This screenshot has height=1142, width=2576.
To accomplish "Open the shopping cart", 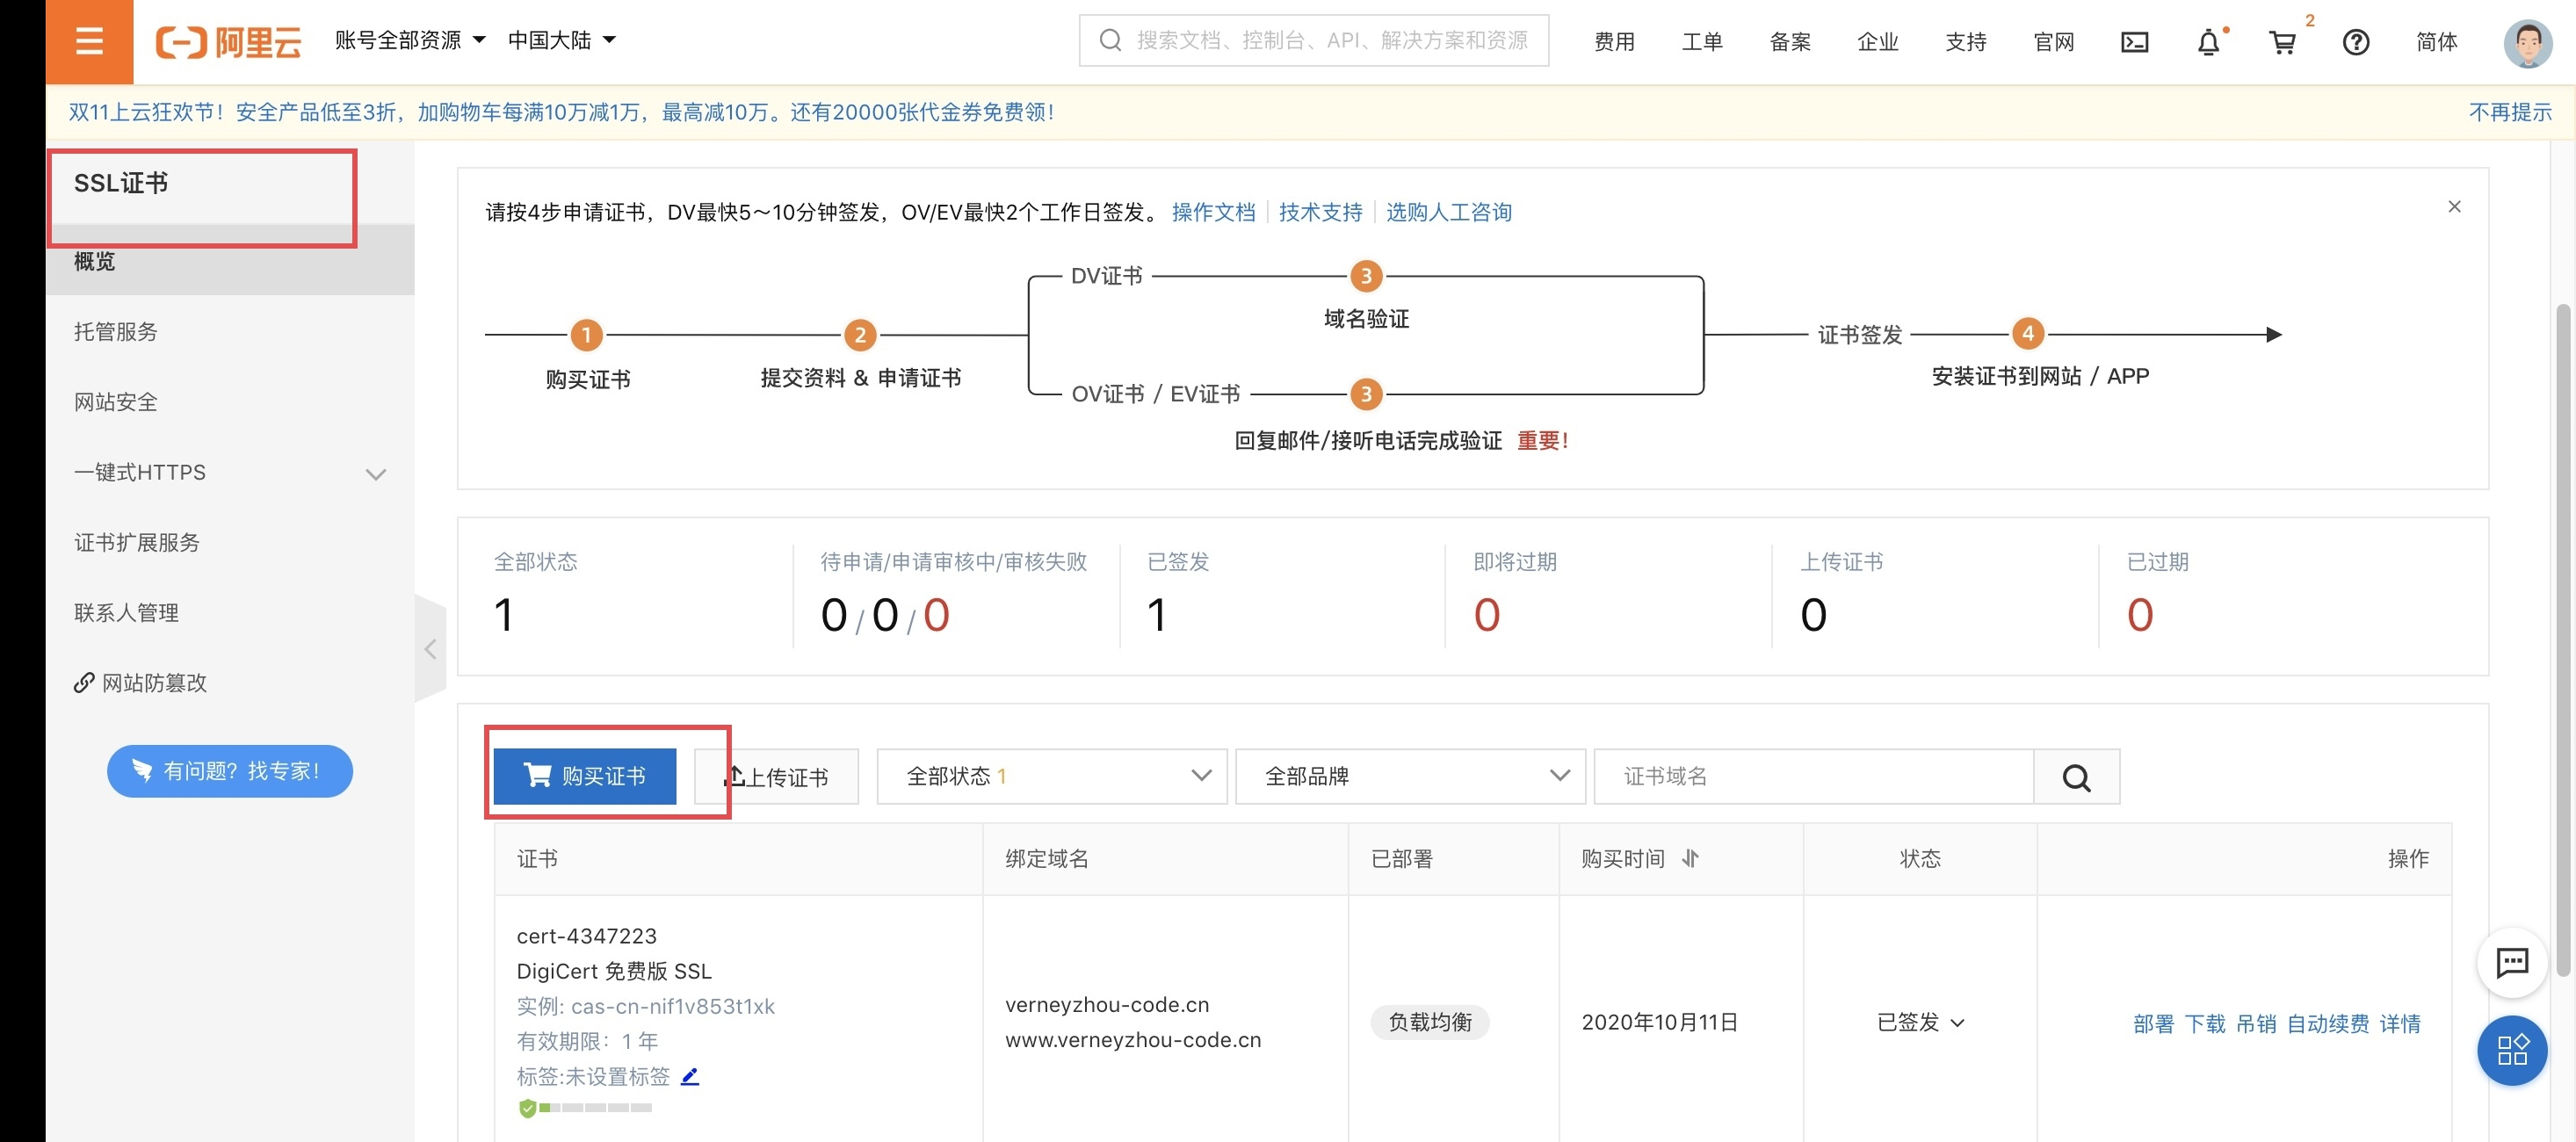I will [2282, 42].
